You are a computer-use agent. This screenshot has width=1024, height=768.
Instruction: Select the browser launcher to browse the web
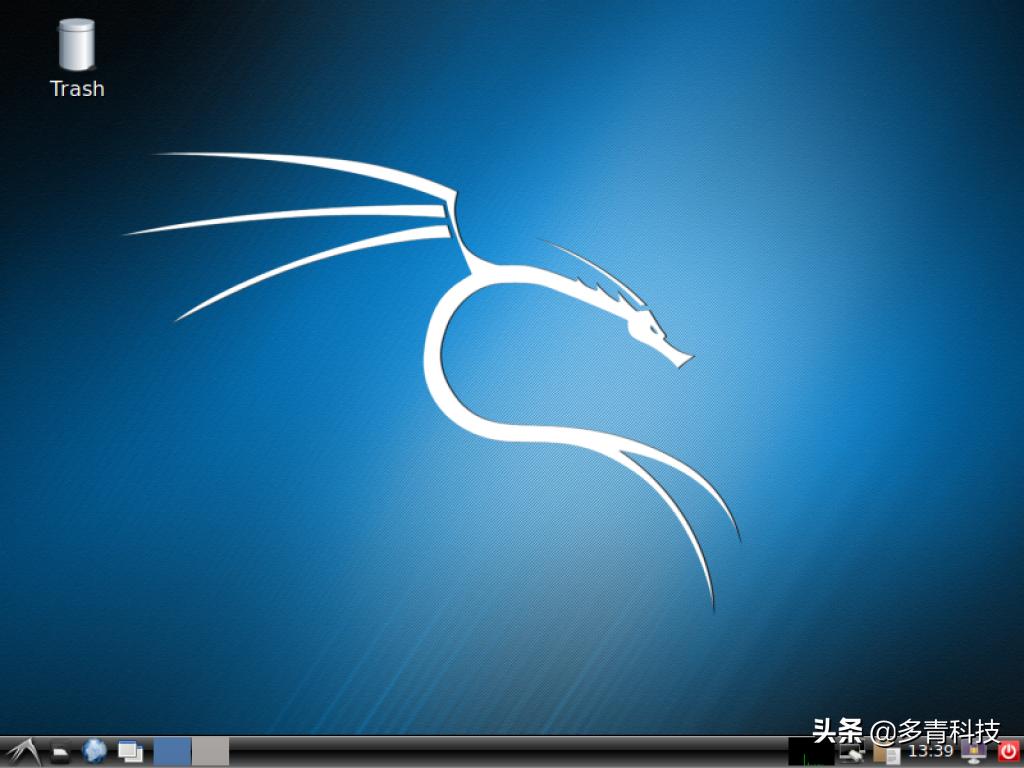(93, 751)
